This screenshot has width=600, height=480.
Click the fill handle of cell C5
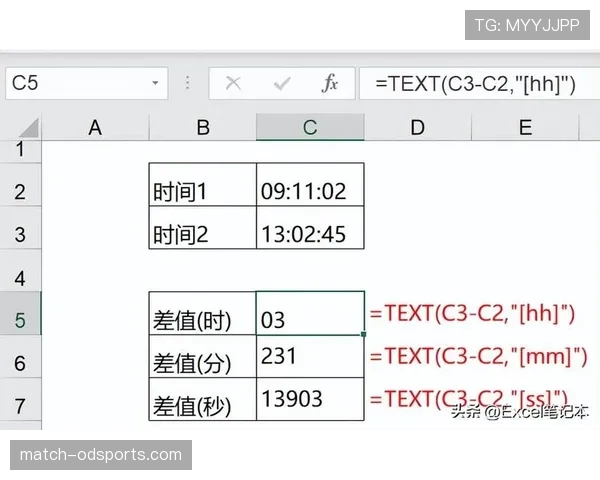tap(364, 334)
